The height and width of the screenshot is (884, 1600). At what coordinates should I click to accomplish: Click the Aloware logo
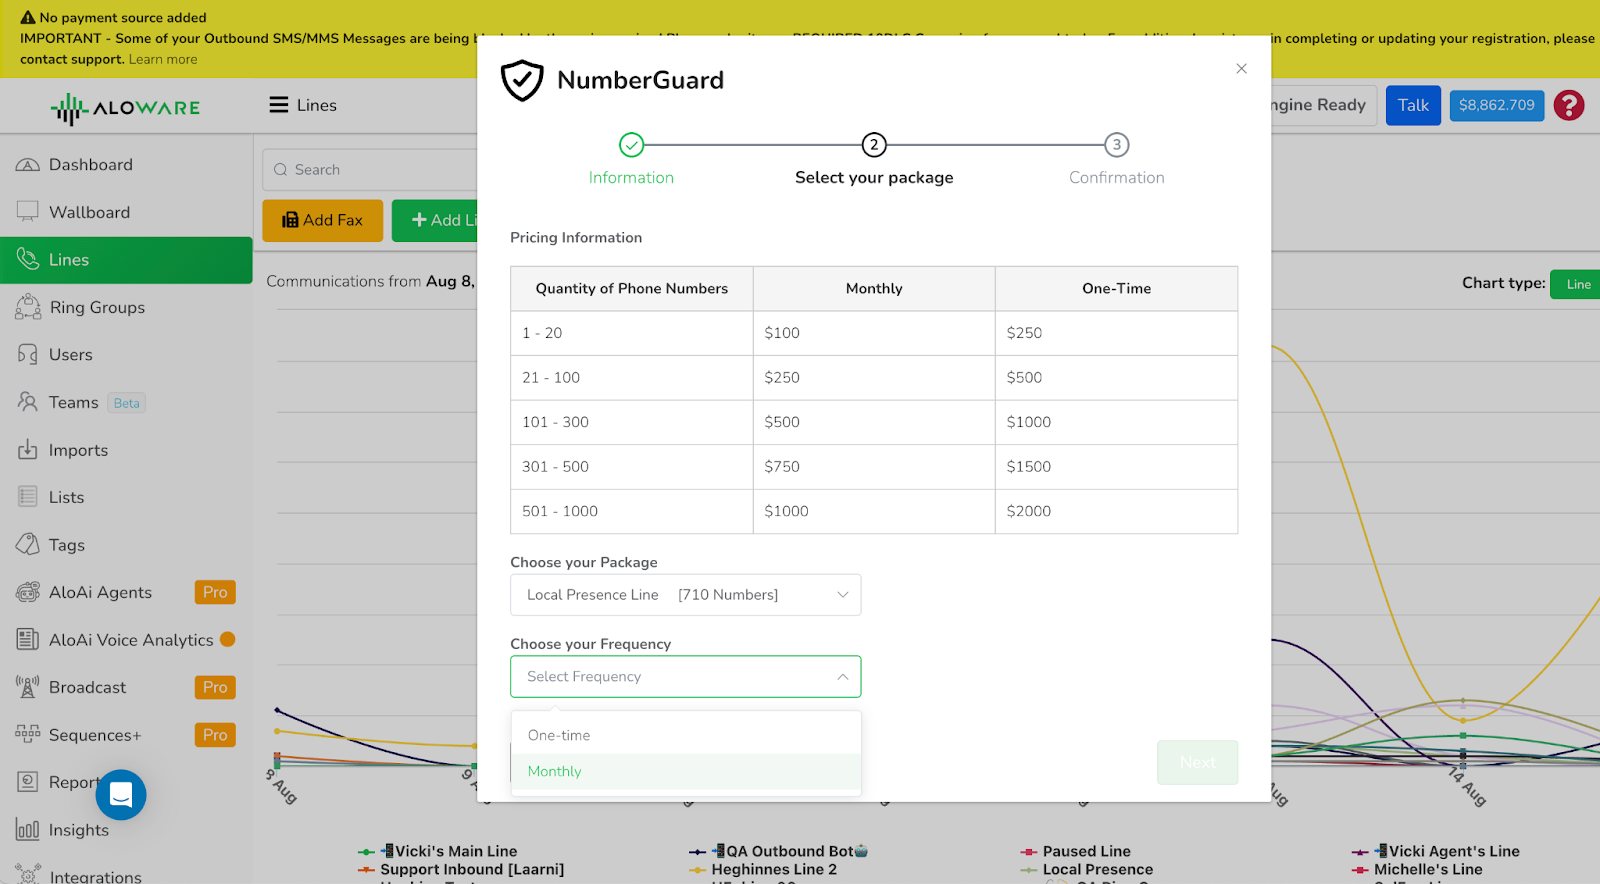click(x=126, y=108)
